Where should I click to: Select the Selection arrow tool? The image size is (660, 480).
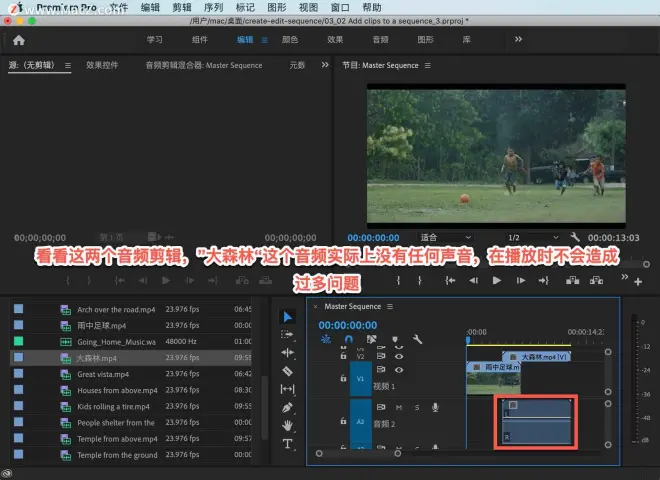[287, 317]
